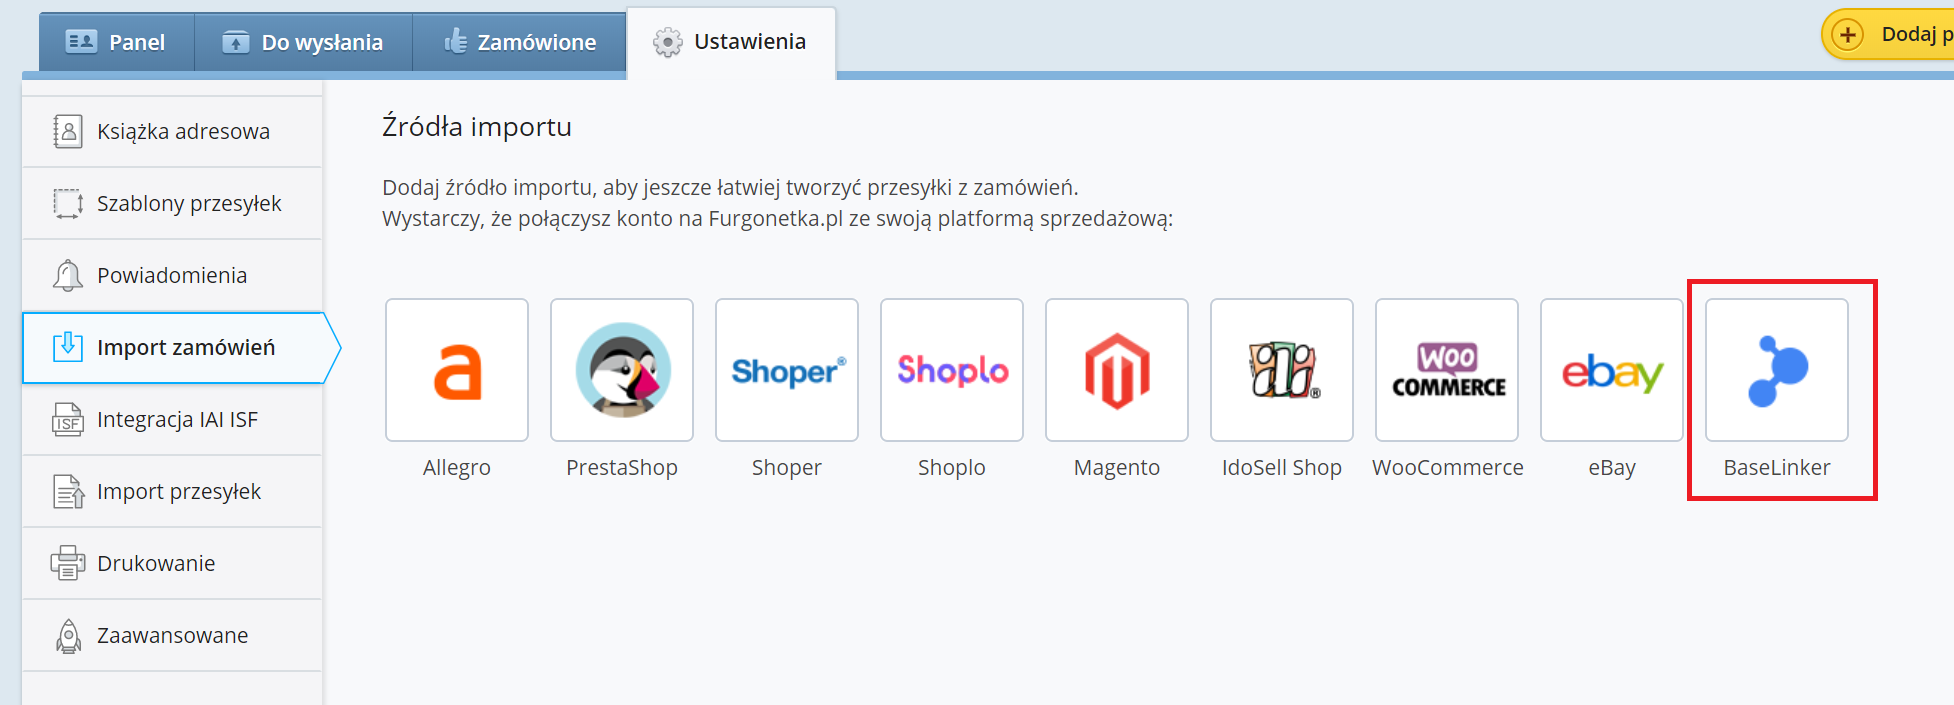1954x705 pixels.
Task: Switch to the Panel tab
Action: [x=116, y=42]
